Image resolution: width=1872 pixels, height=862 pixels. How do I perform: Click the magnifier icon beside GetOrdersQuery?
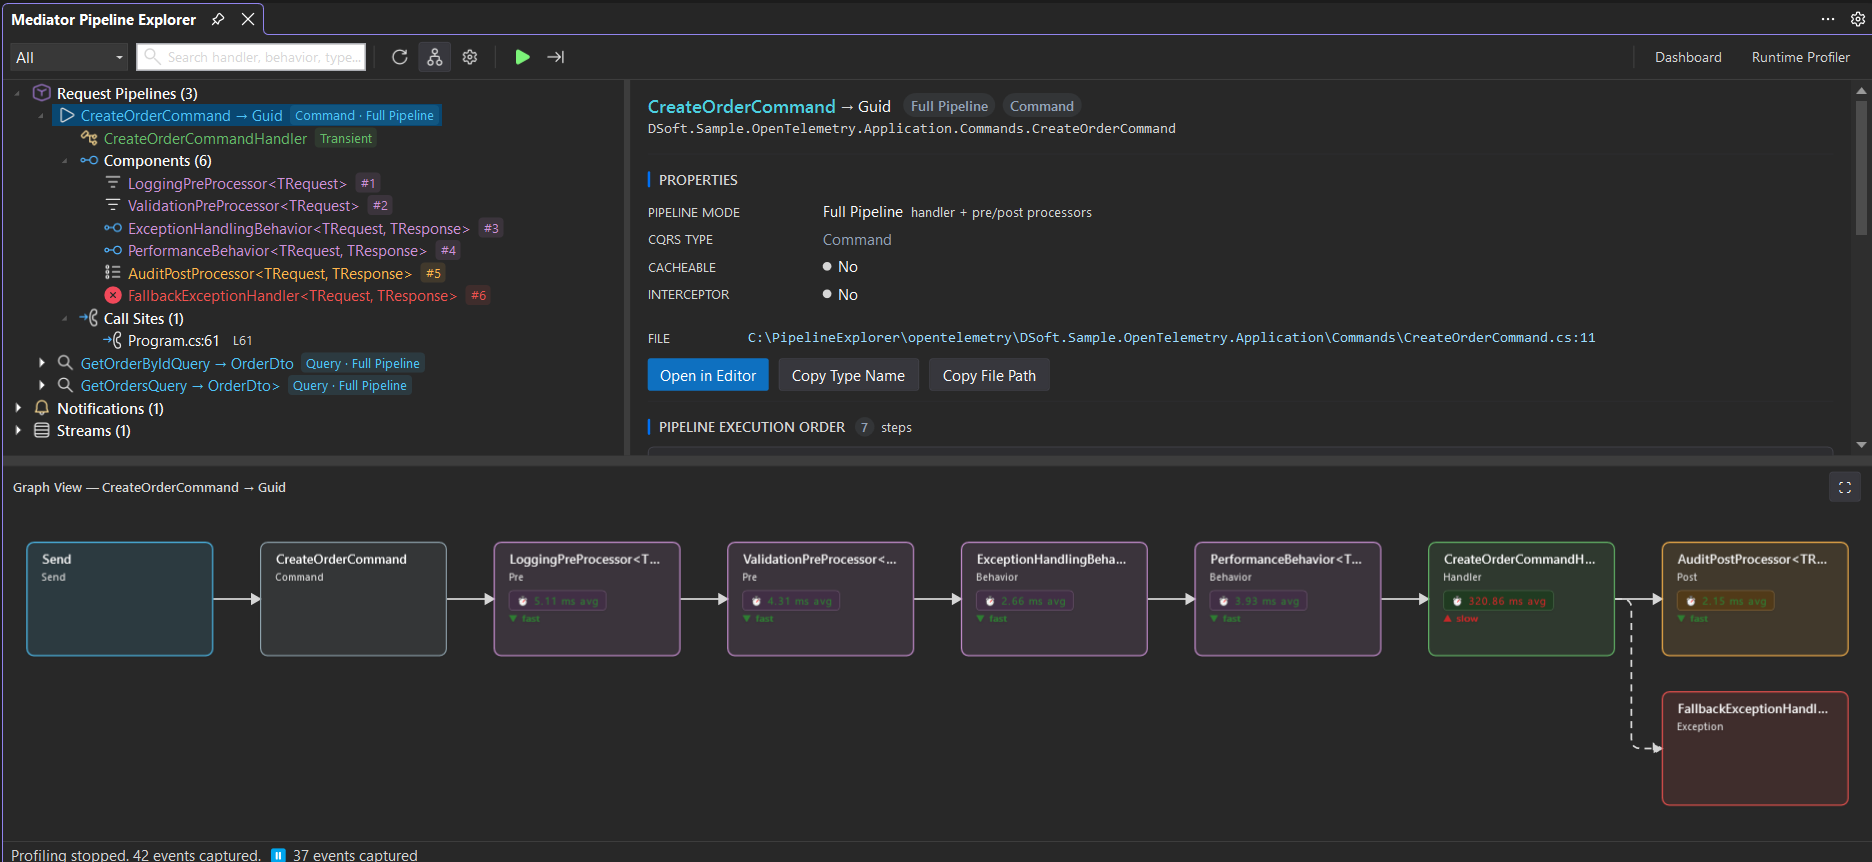point(65,385)
